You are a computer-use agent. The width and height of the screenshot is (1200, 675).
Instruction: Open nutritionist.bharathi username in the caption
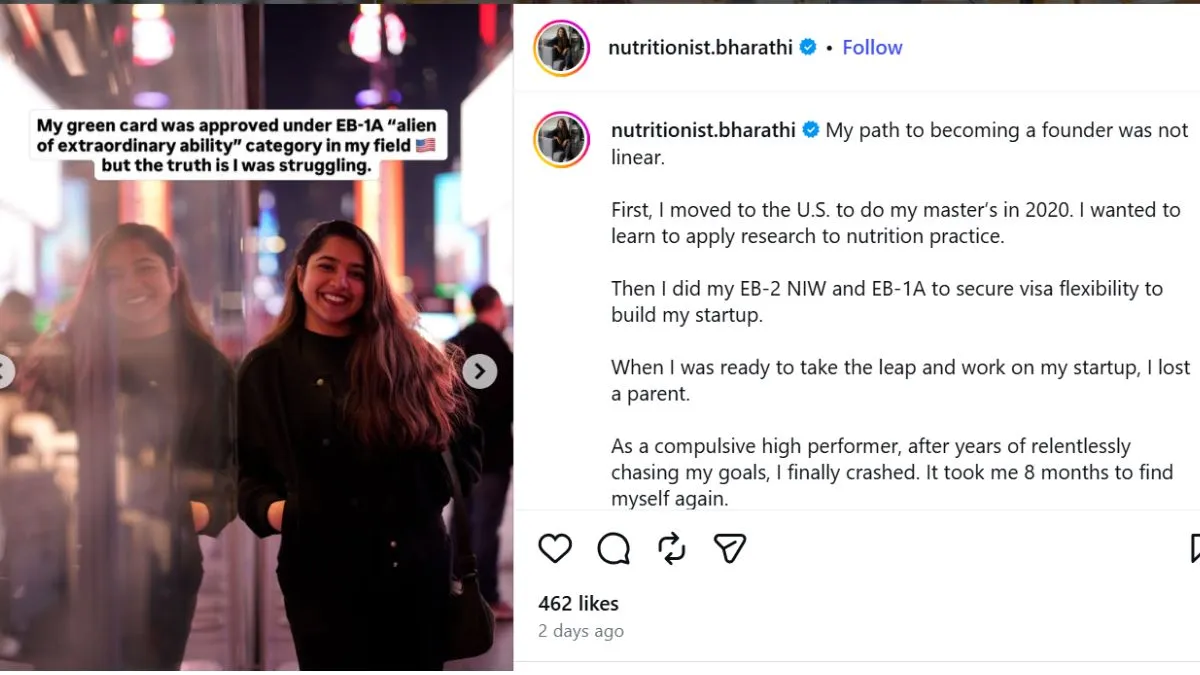coord(703,130)
